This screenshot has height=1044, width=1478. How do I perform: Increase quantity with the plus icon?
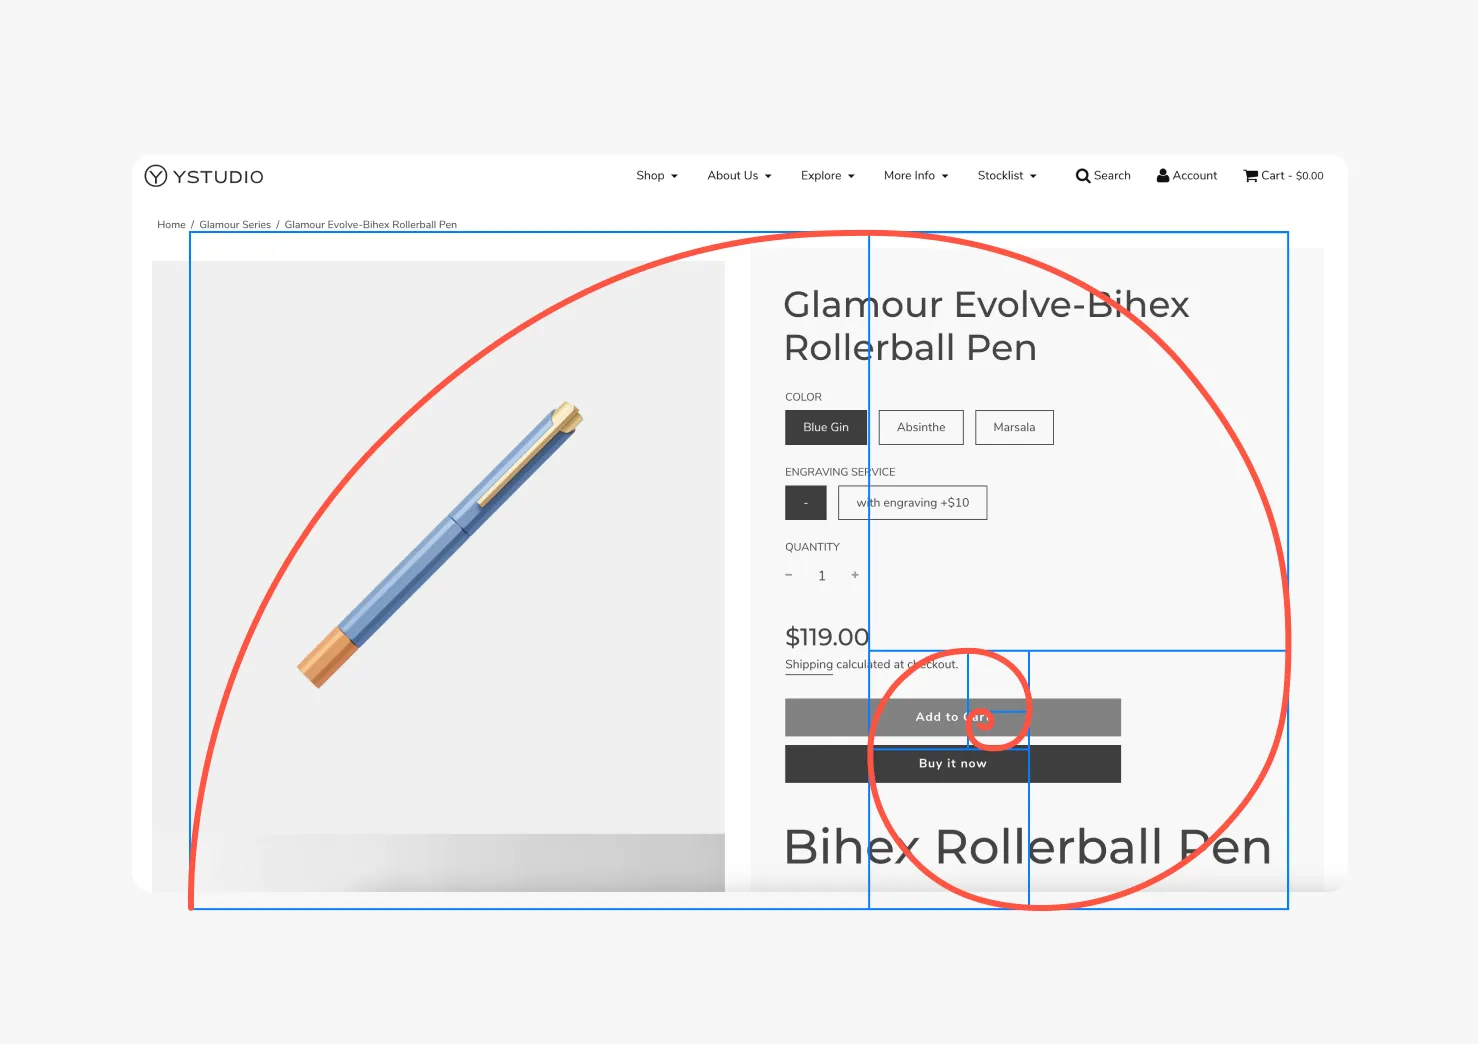pyautogui.click(x=855, y=575)
